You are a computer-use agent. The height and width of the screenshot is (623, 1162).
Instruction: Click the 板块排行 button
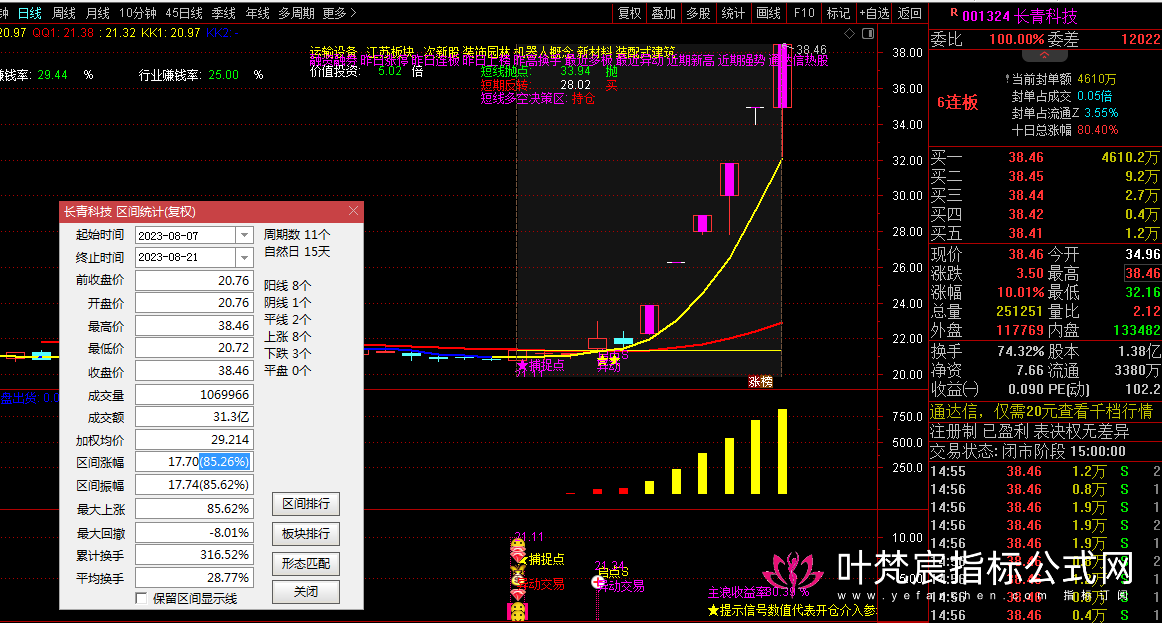point(305,533)
